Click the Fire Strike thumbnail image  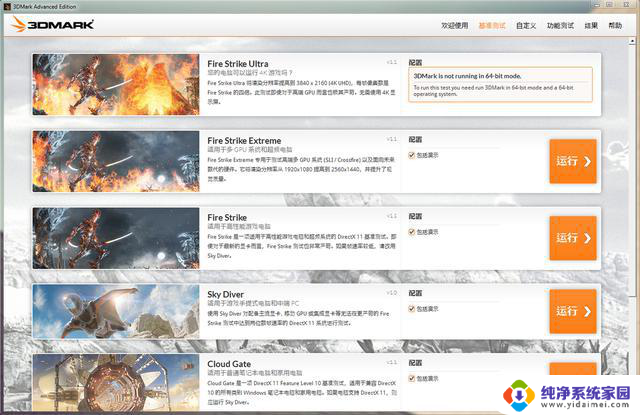[116, 238]
